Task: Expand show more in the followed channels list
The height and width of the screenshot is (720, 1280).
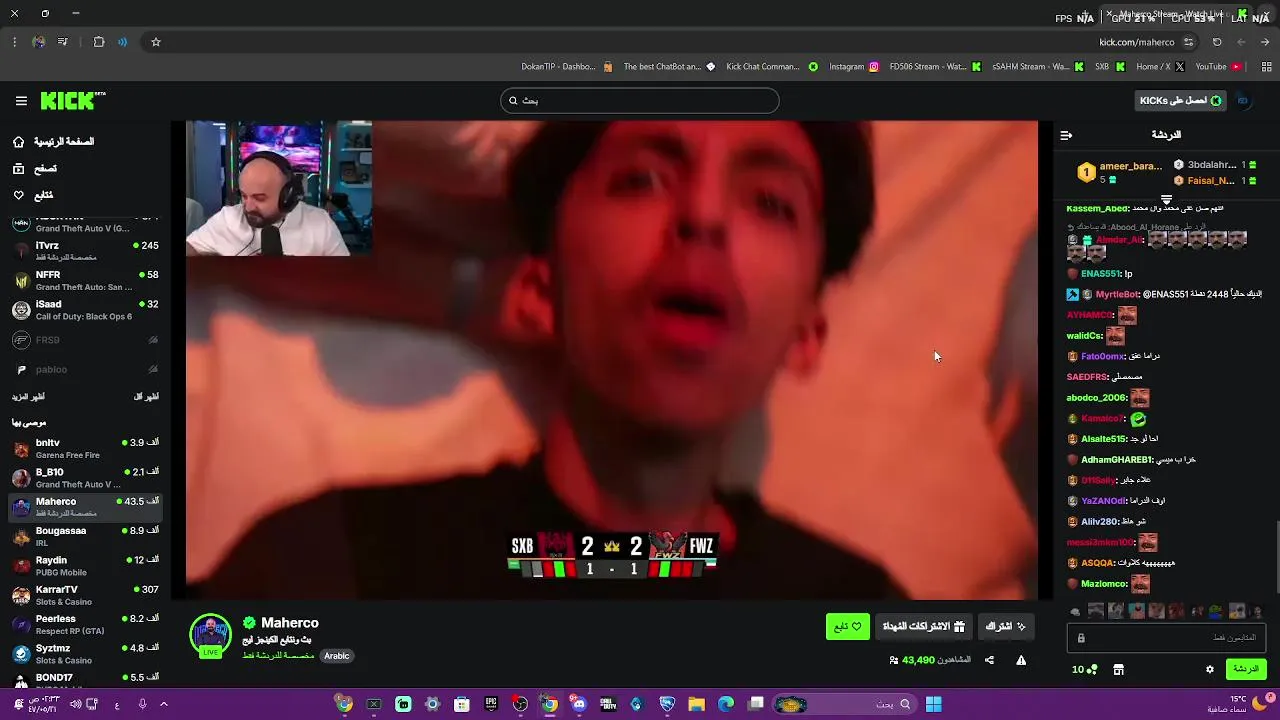Action: [x=28, y=397]
